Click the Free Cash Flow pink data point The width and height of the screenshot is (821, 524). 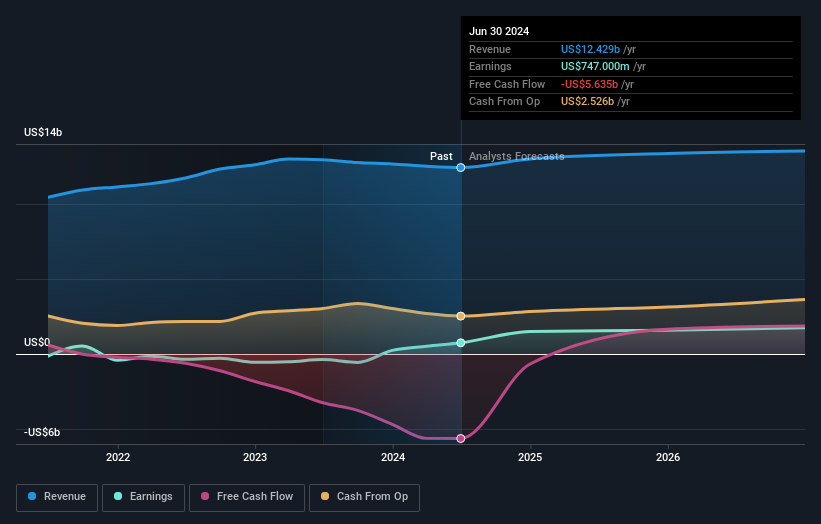tap(461, 439)
